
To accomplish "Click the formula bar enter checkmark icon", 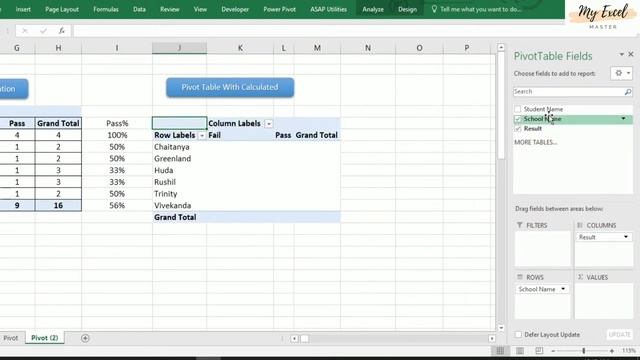I will [43, 31].
